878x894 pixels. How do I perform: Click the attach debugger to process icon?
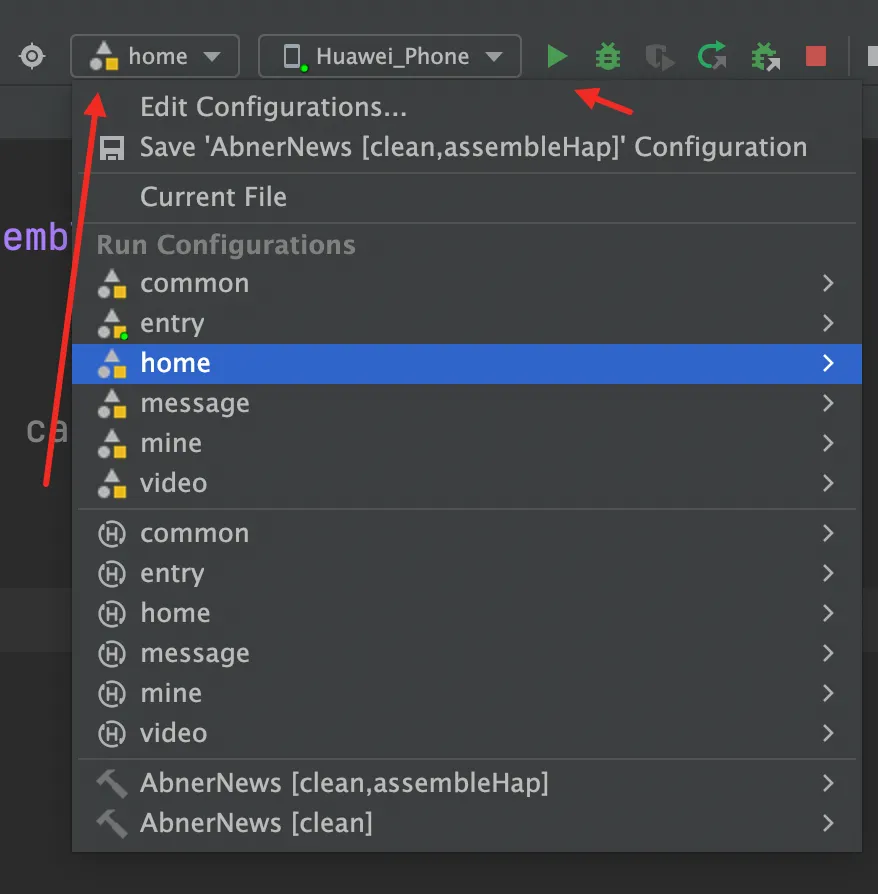click(765, 56)
